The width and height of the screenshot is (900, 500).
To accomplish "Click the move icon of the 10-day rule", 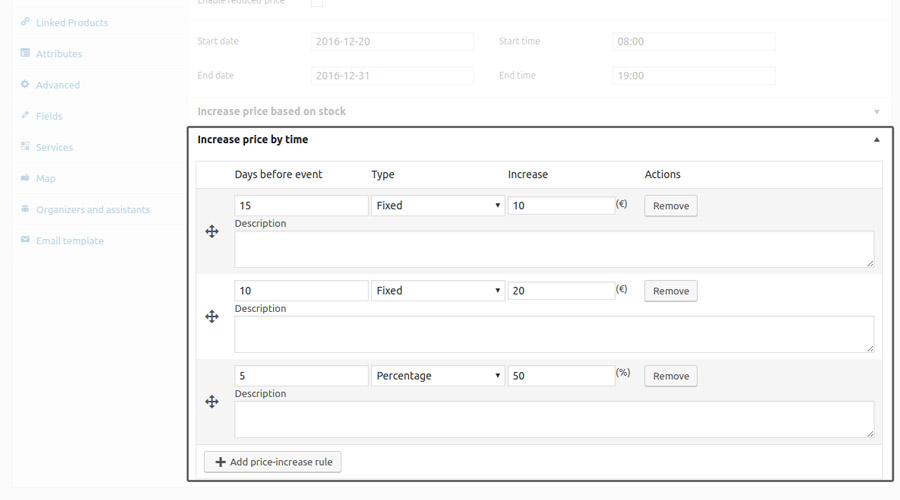I will point(212,316).
